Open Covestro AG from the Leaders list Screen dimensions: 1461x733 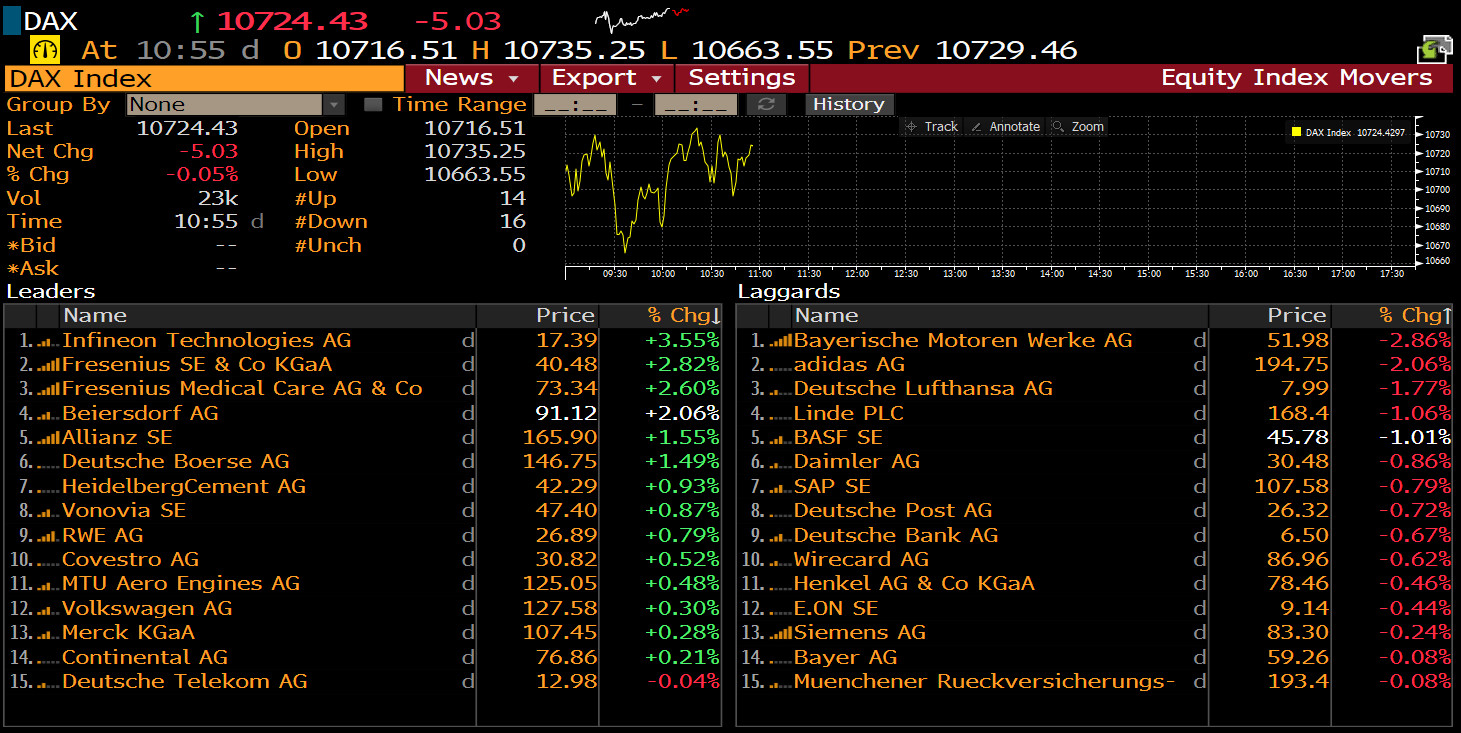[131, 560]
